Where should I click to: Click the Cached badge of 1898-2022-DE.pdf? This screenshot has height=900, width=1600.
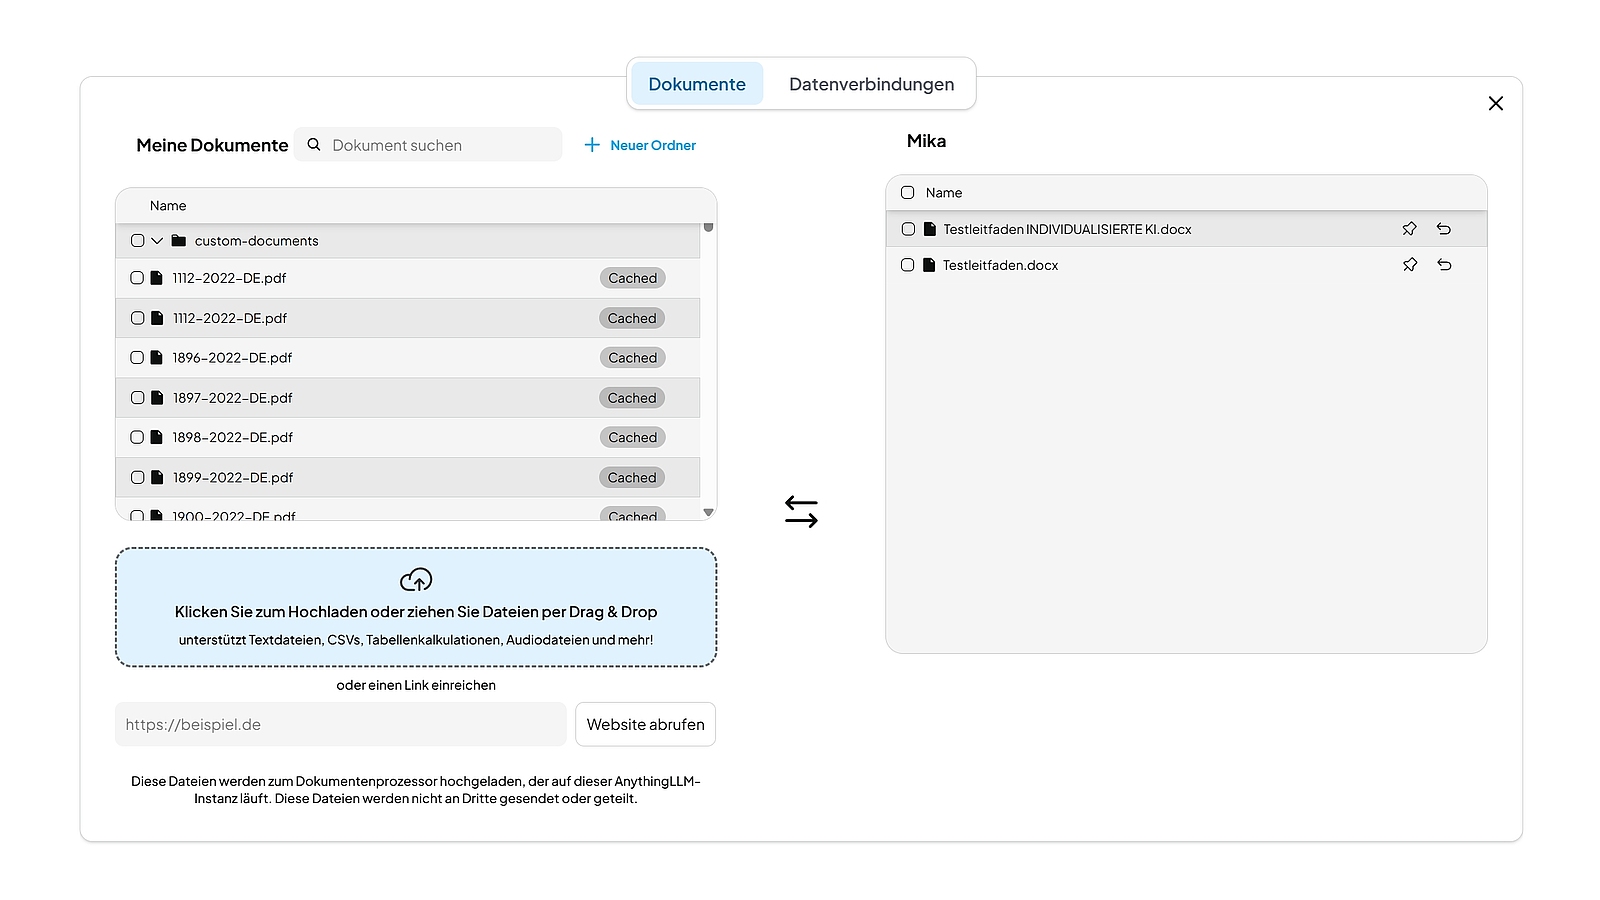(x=633, y=437)
